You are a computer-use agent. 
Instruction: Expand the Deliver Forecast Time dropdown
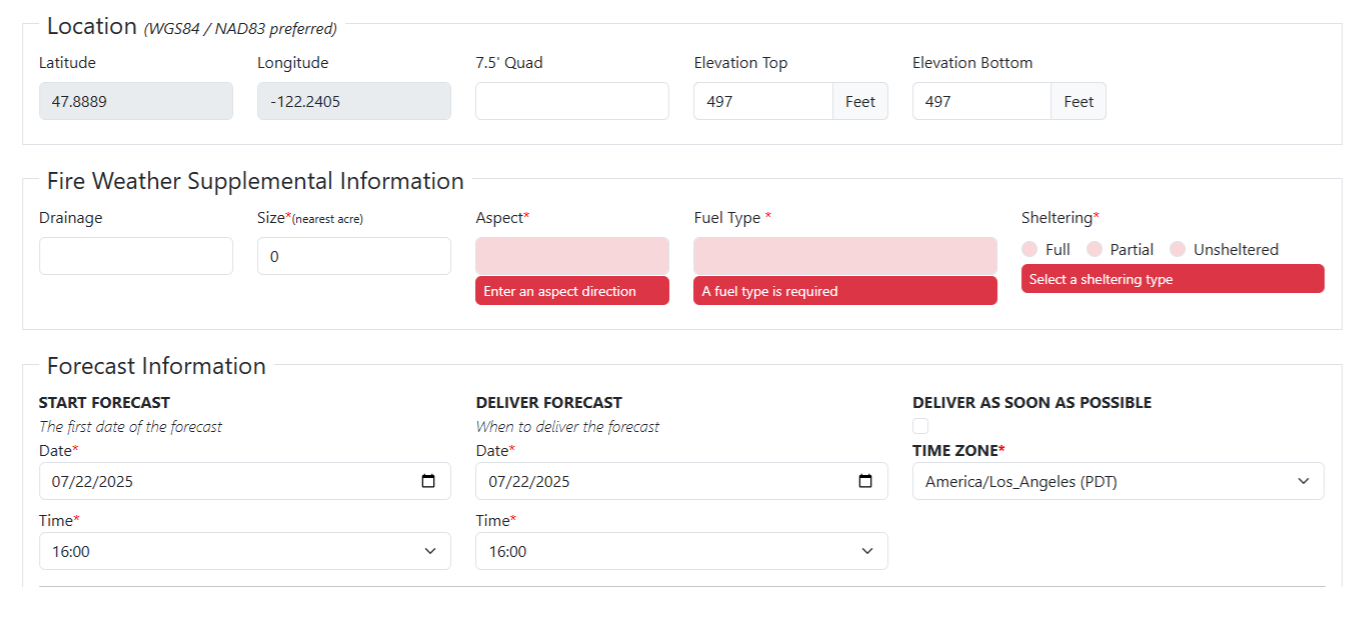[681, 551]
